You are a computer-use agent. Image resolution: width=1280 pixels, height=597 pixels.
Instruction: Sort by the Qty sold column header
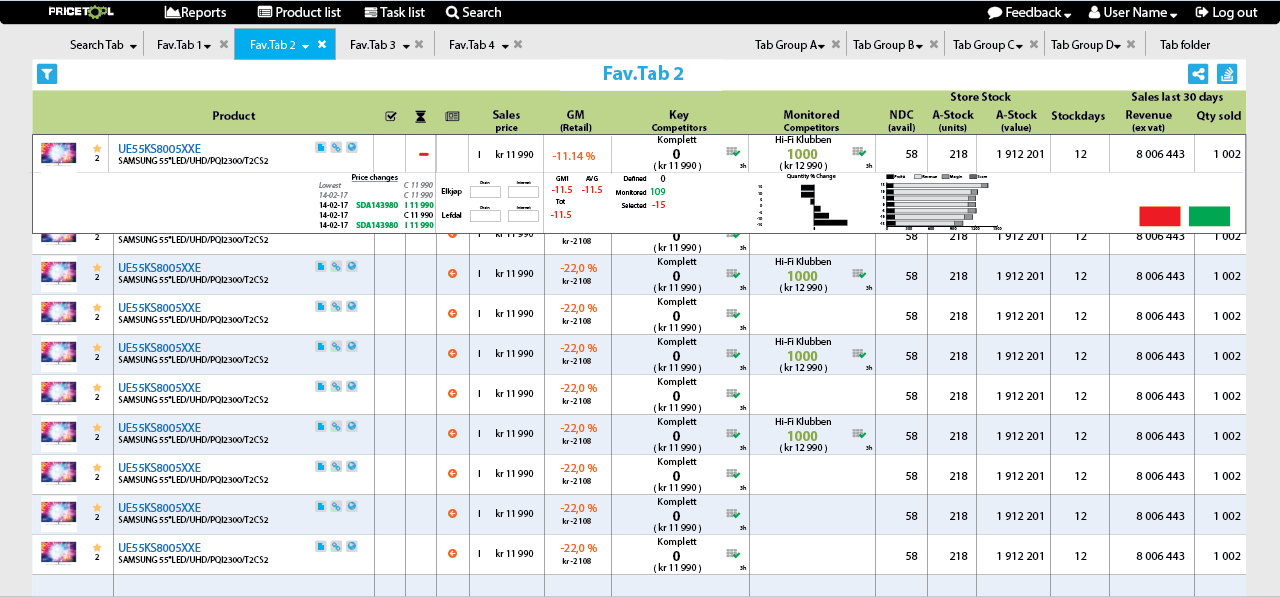pos(1219,116)
